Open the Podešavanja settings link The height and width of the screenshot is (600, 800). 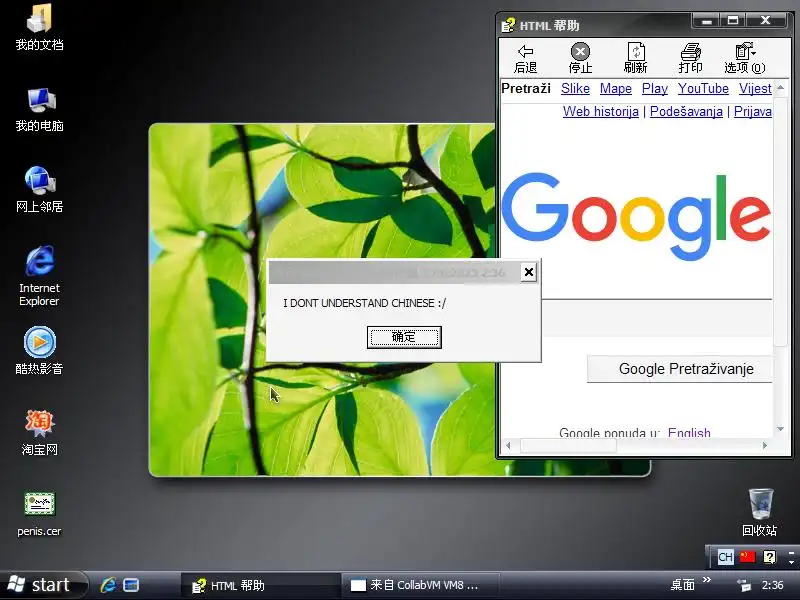686,111
